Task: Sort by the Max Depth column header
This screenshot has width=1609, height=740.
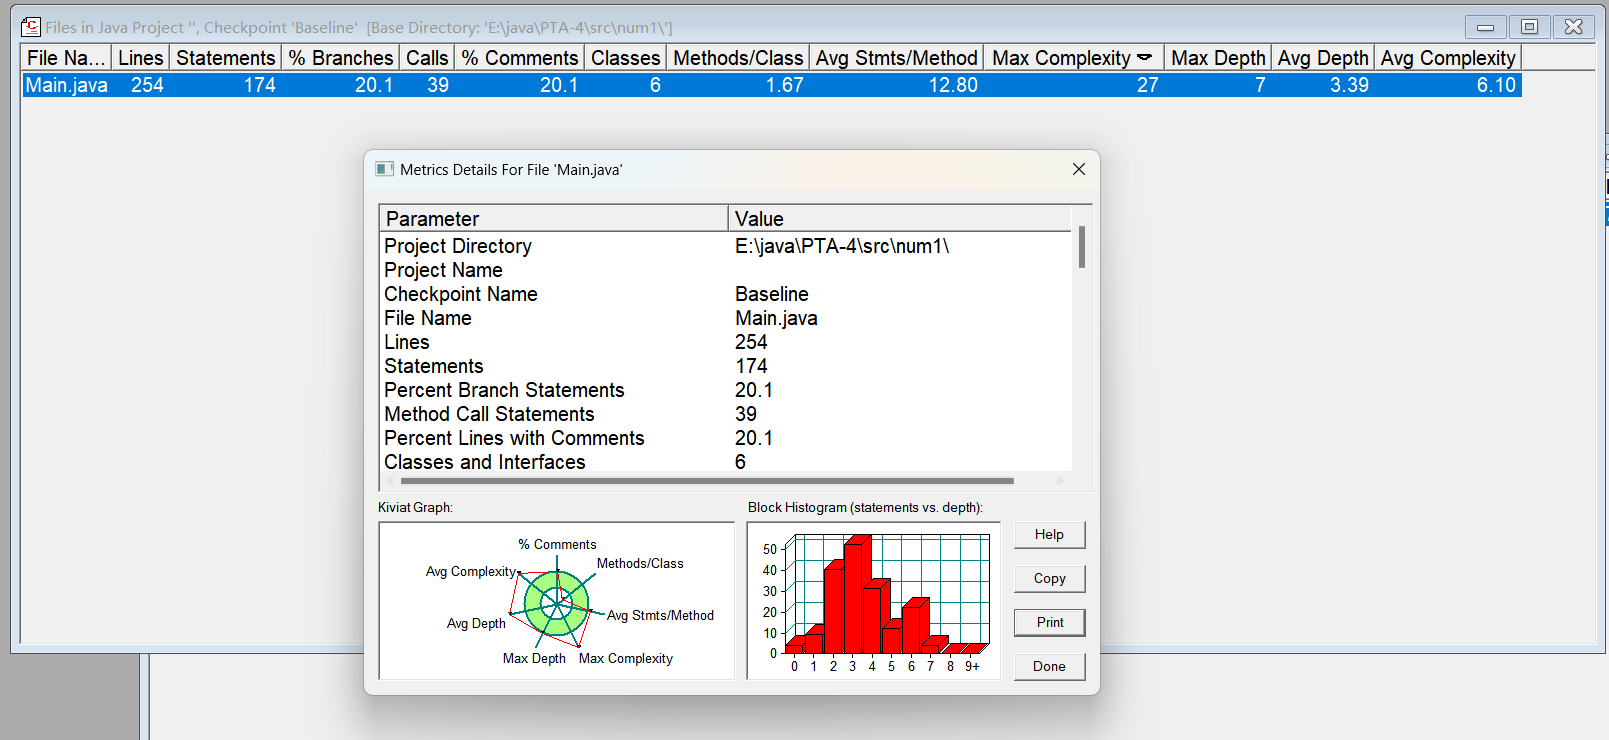Action: (x=1218, y=58)
